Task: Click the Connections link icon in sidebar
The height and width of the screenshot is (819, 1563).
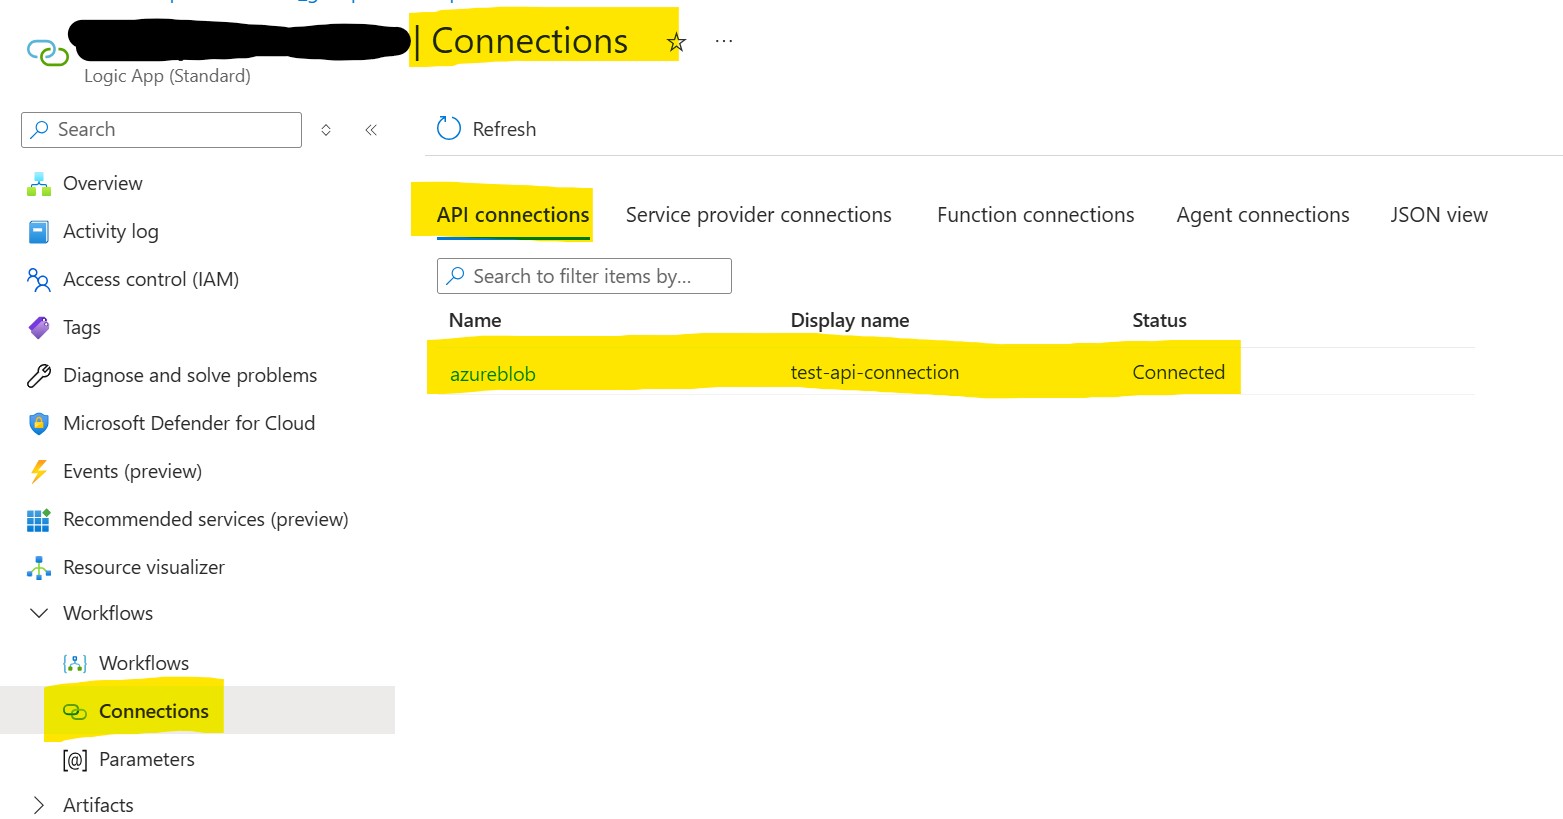Action: coord(75,712)
